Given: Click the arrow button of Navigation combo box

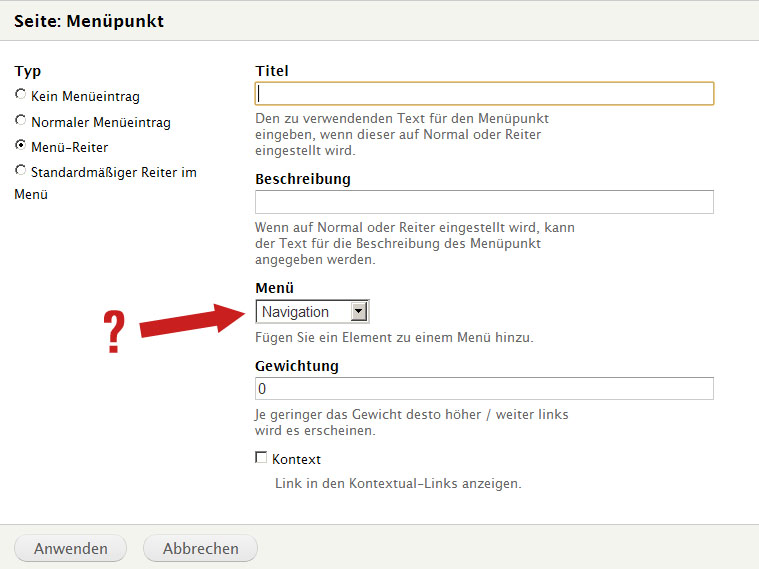Looking at the screenshot, I should point(360,312).
